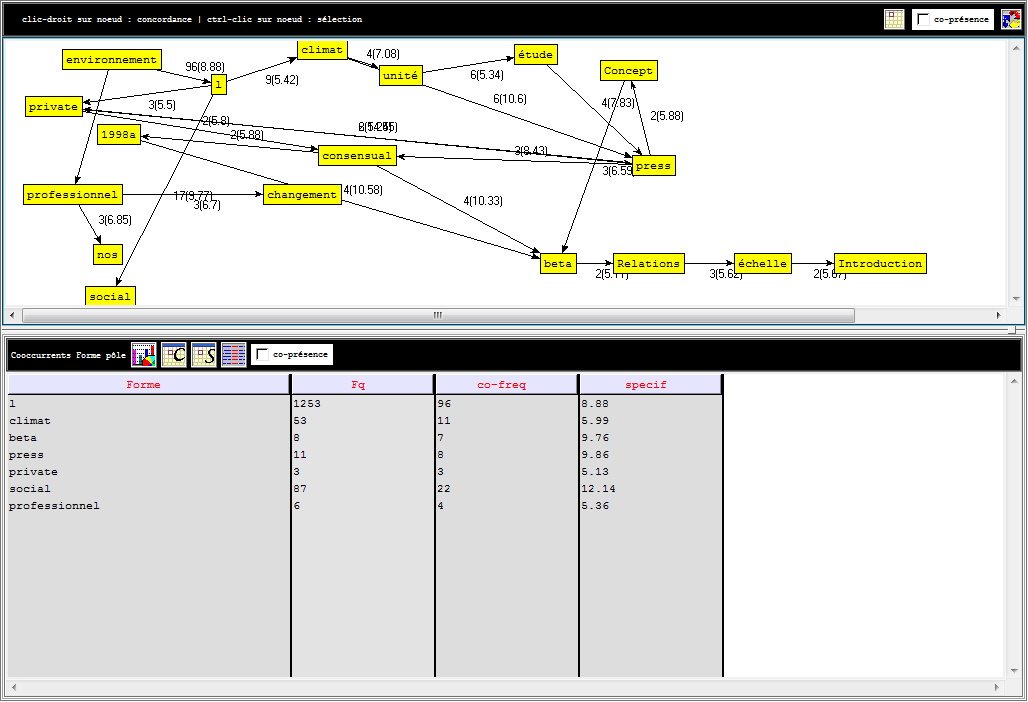Open the blue and red lines list icon
Viewport: 1028px width, 702px height.
coord(233,355)
